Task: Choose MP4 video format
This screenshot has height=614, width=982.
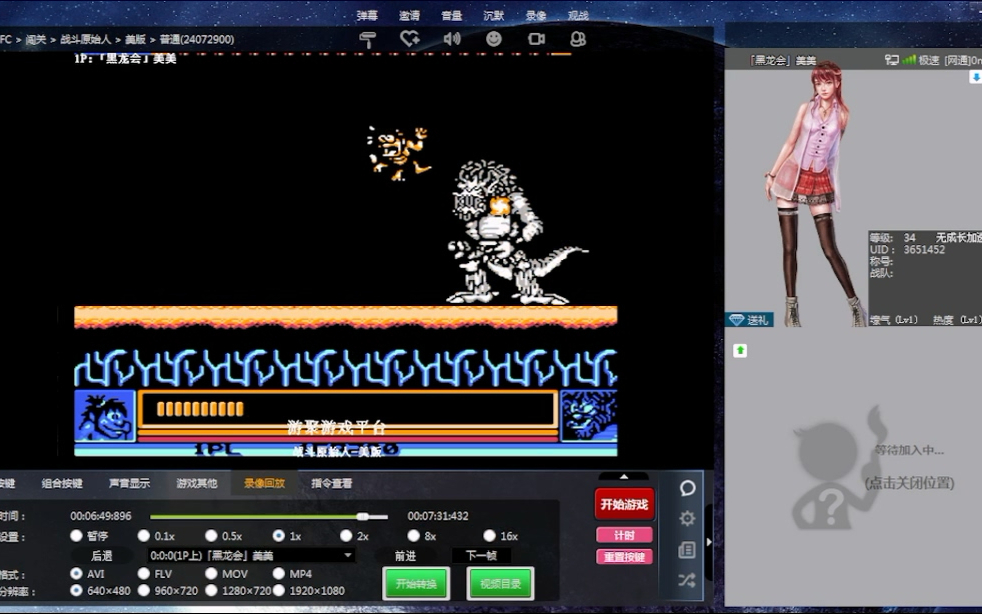Action: tap(279, 573)
